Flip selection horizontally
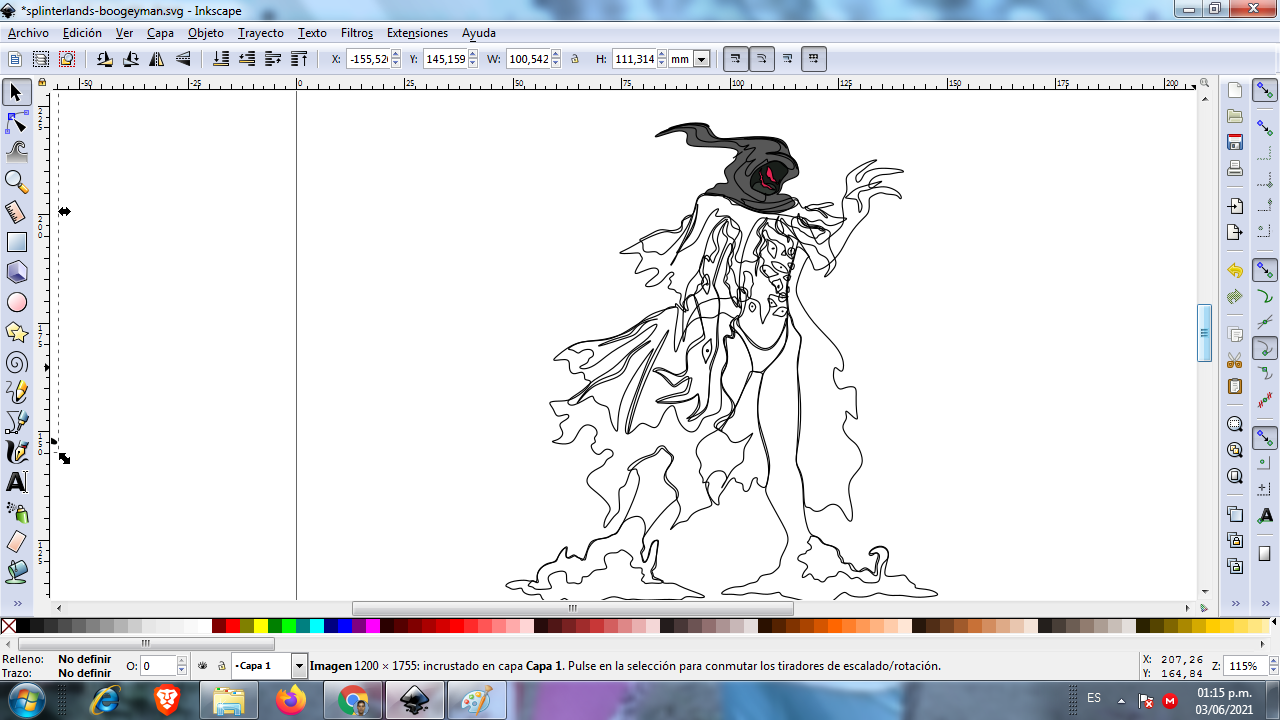This screenshot has height=720, width=1280. pyautogui.click(x=157, y=59)
